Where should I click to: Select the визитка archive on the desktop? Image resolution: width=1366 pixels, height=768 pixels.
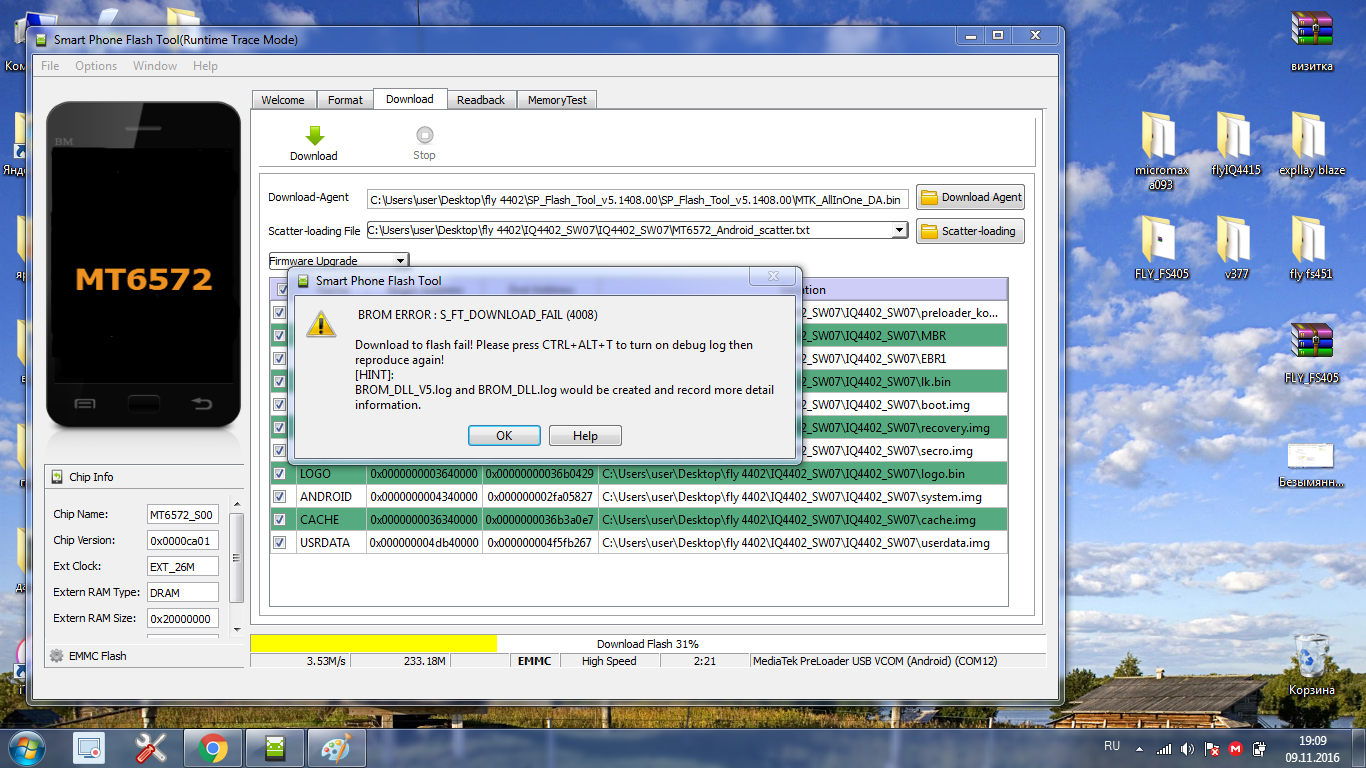coord(1312,42)
